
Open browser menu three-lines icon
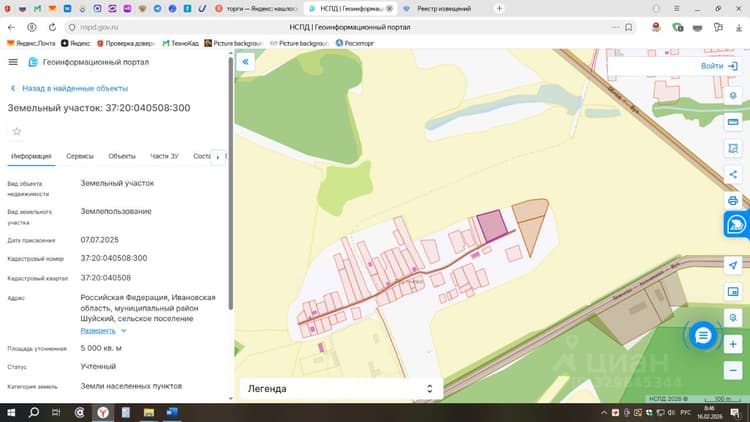click(676, 8)
